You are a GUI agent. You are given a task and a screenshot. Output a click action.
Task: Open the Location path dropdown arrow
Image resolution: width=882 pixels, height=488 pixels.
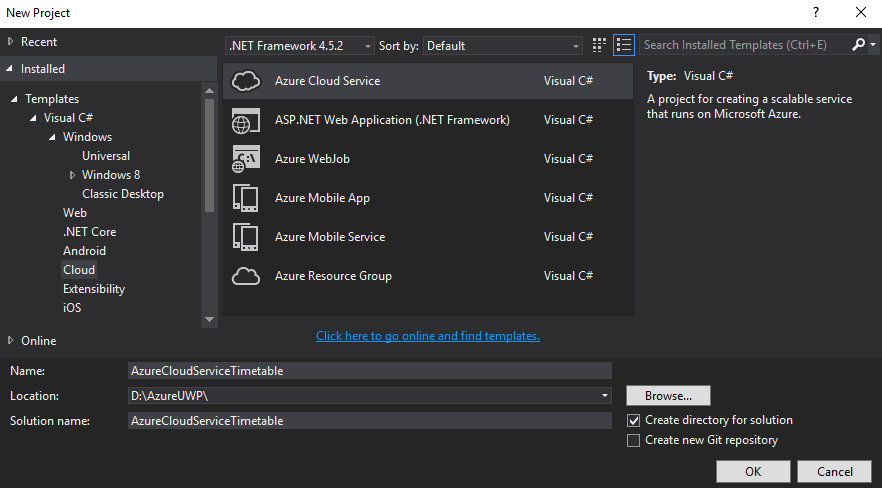coord(605,396)
